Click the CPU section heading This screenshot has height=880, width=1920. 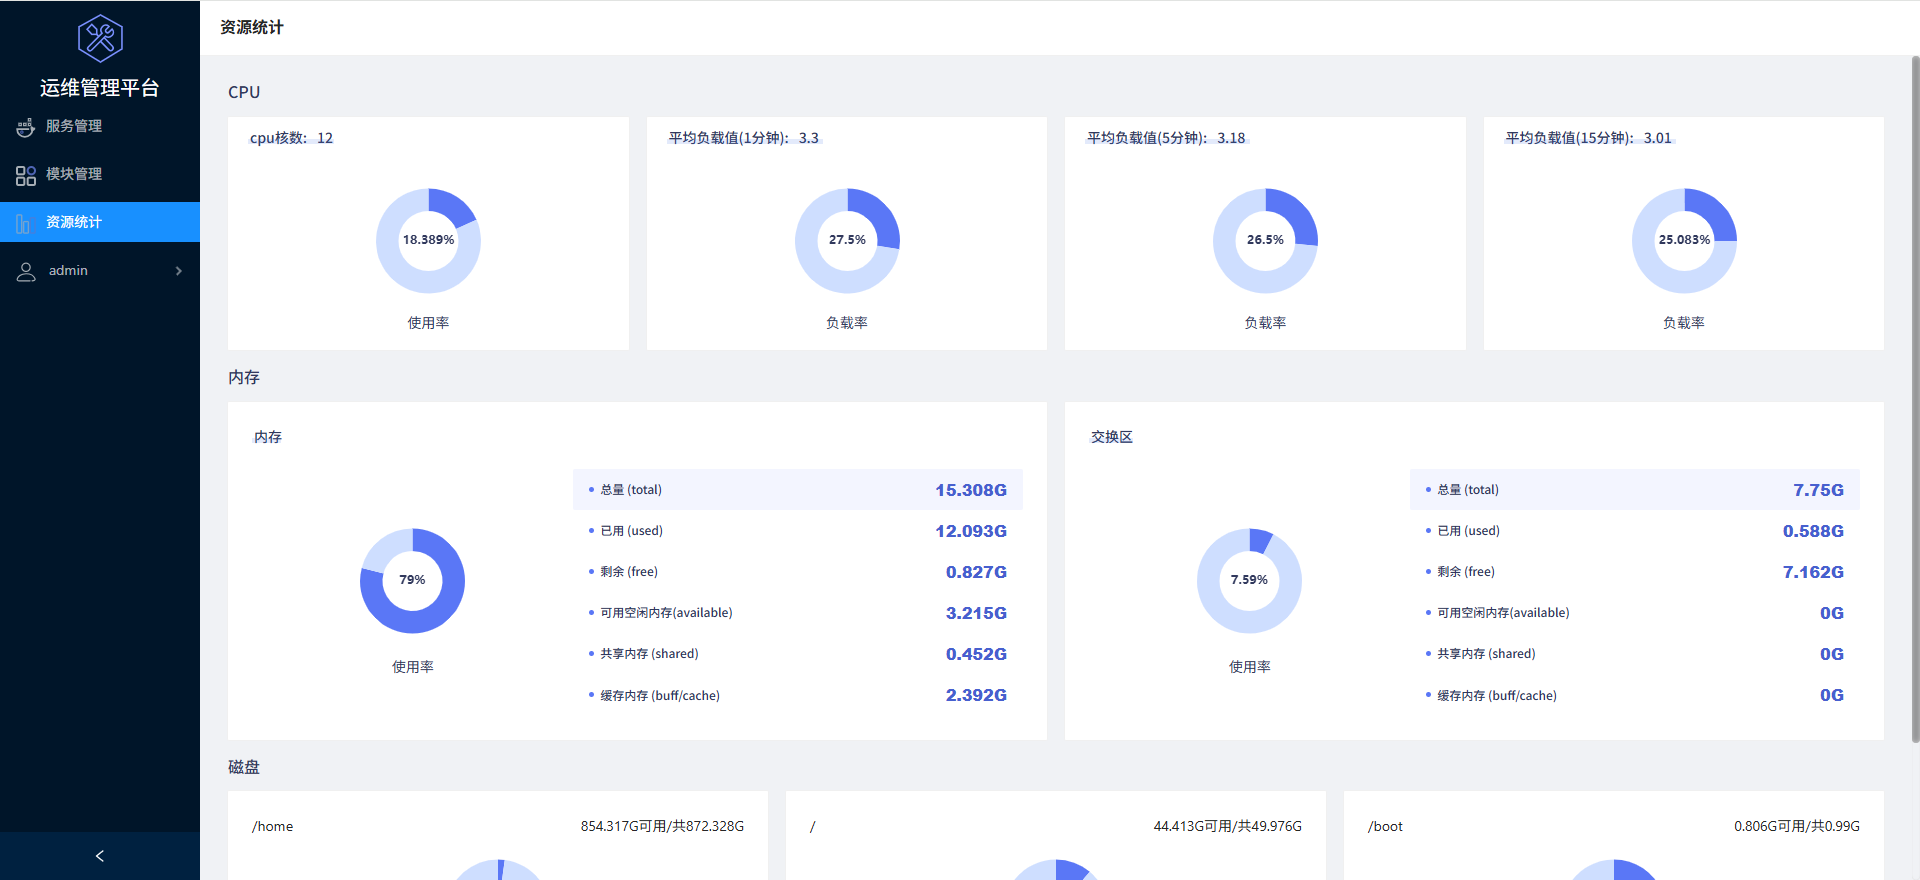tap(244, 92)
